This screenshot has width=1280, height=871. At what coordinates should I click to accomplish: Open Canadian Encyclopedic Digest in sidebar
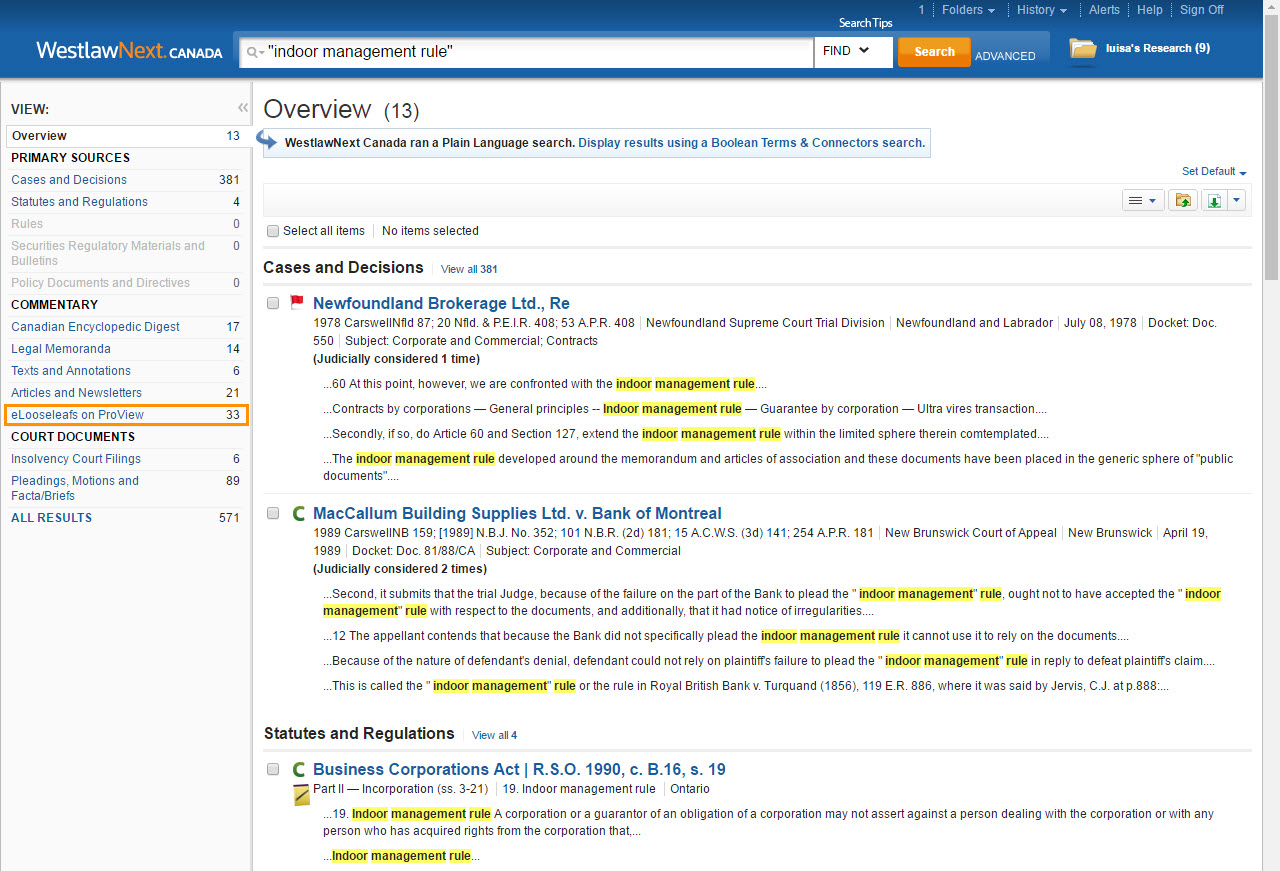(95, 327)
